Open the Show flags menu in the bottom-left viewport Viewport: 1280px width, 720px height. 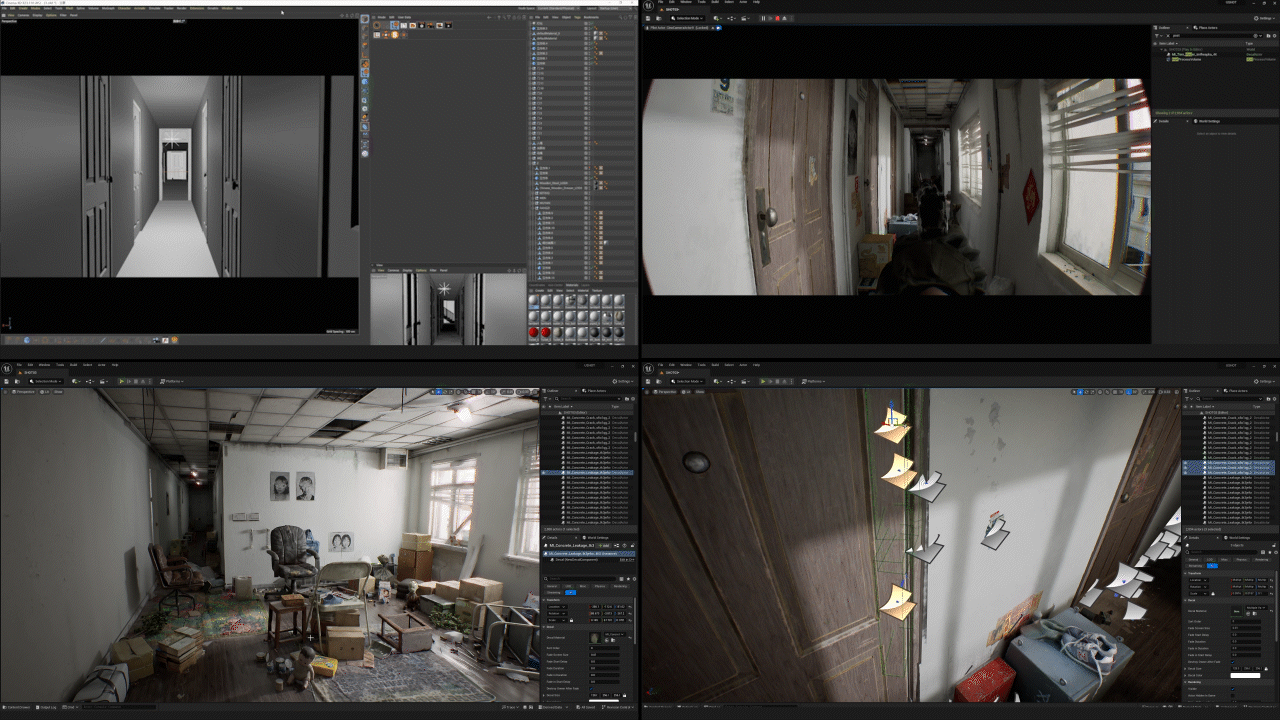58,392
